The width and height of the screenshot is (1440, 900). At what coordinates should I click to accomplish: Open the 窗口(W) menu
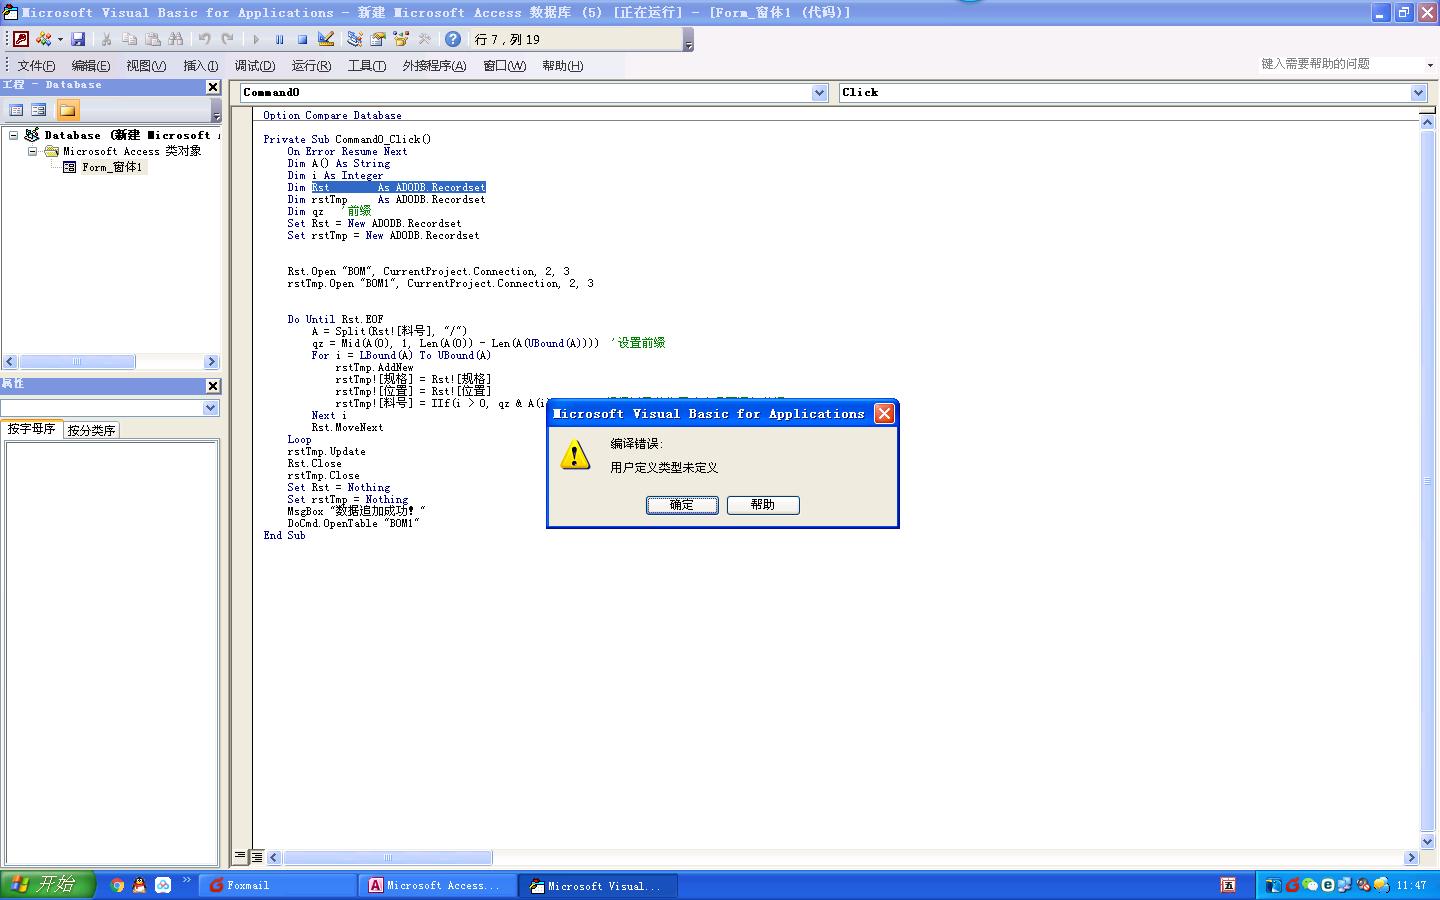504,66
